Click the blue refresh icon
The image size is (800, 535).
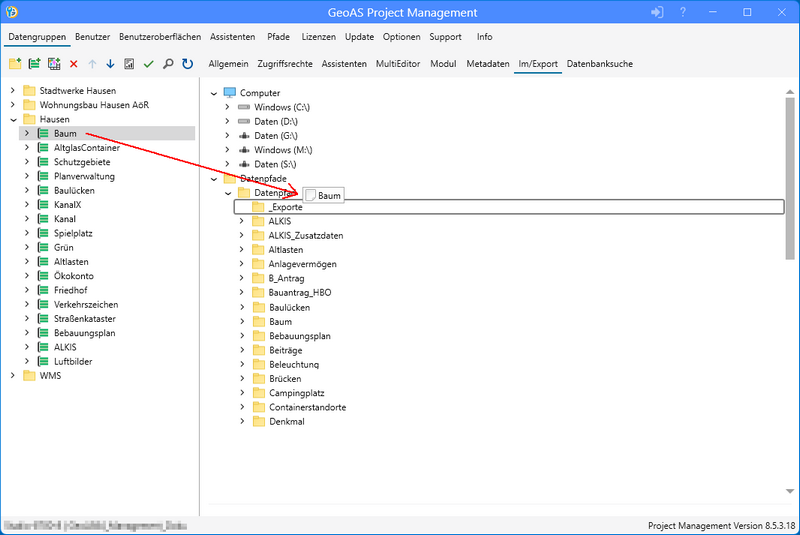[x=187, y=64]
